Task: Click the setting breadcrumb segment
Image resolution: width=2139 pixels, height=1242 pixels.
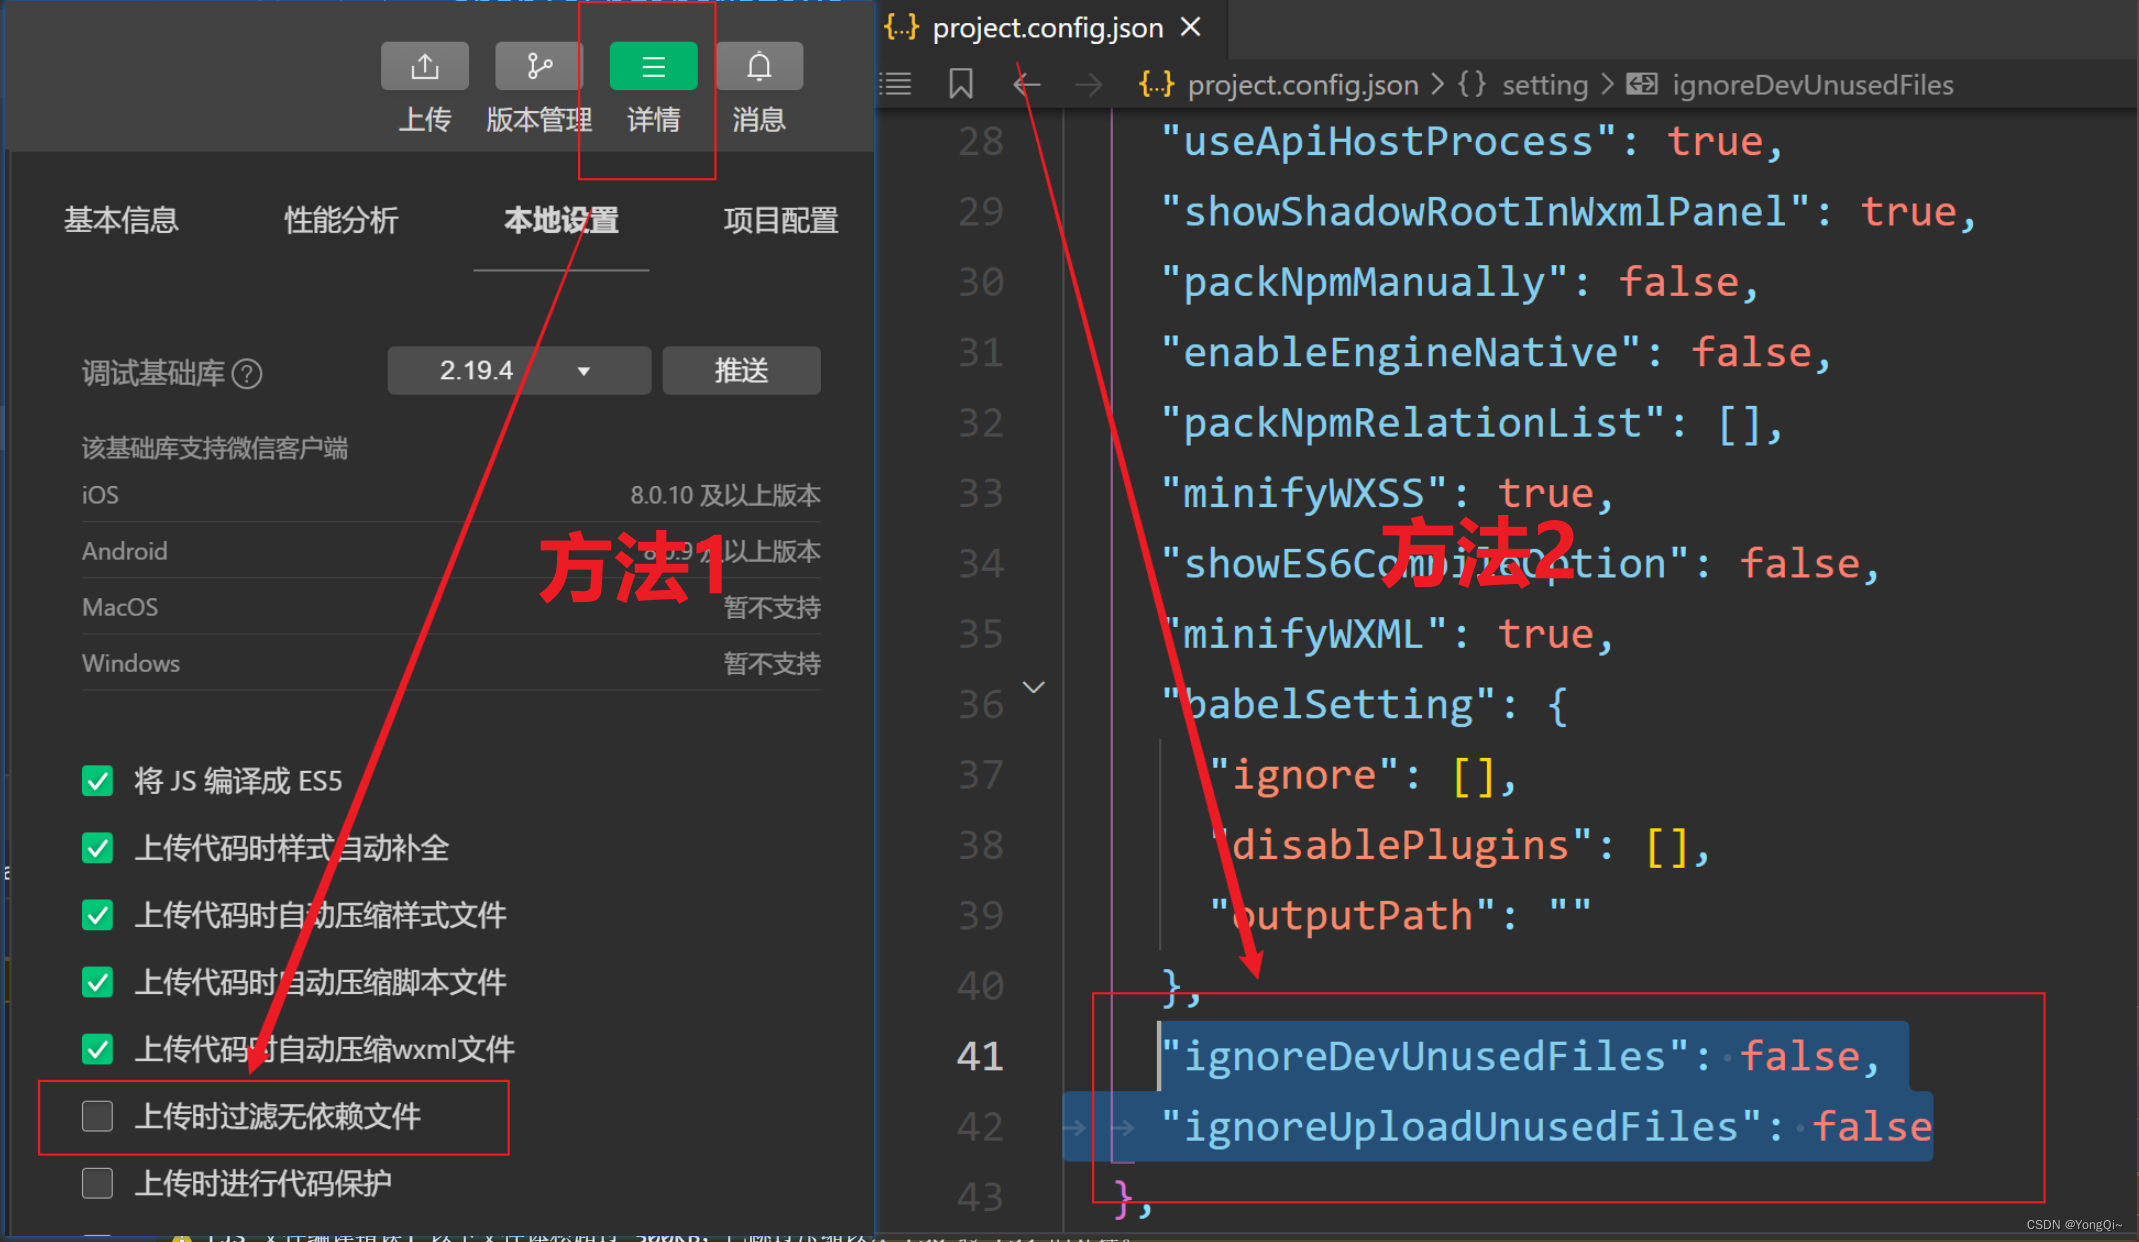Action: (x=1544, y=85)
